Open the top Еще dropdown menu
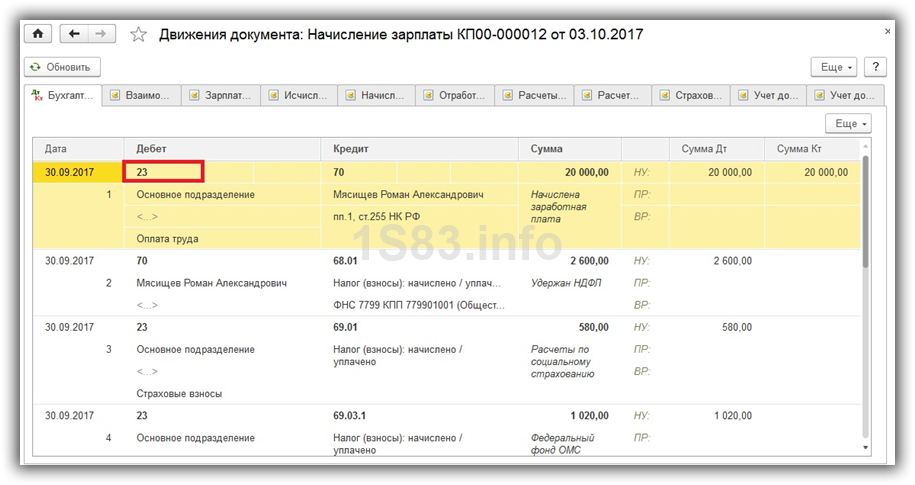 837,67
